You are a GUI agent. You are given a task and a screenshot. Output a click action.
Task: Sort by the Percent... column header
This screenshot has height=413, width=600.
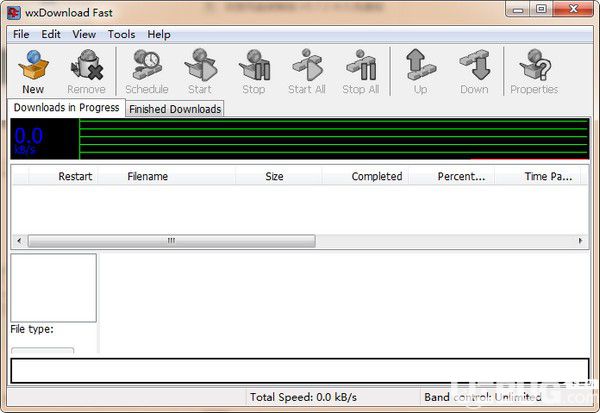(x=452, y=176)
